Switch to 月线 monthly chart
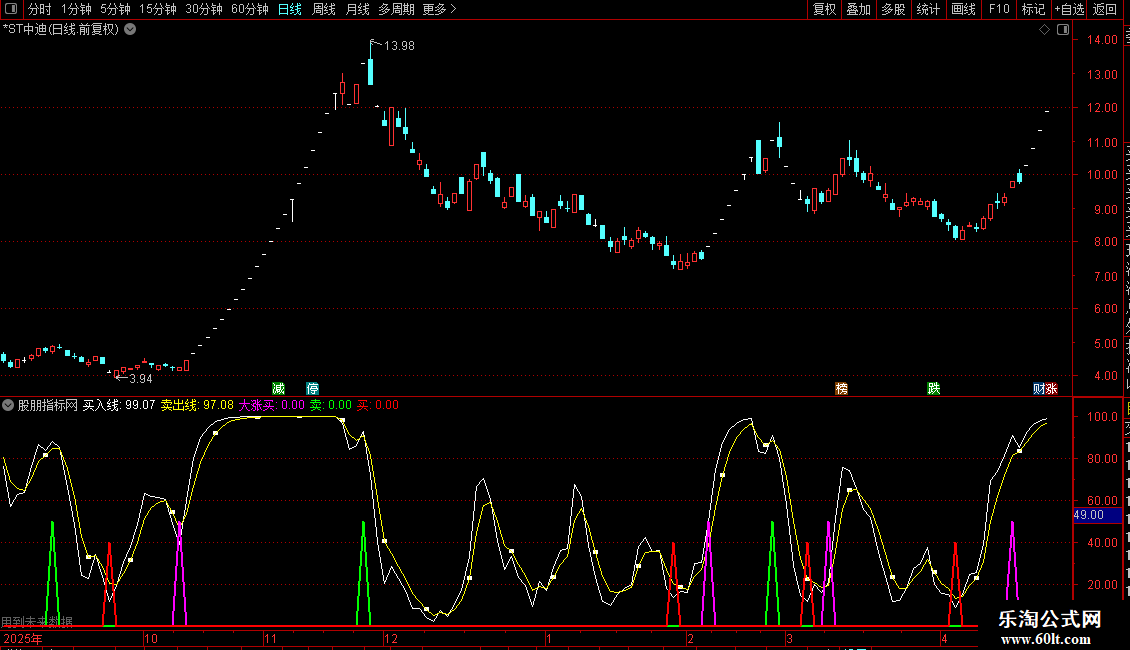The width and height of the screenshot is (1130, 650). tap(357, 9)
